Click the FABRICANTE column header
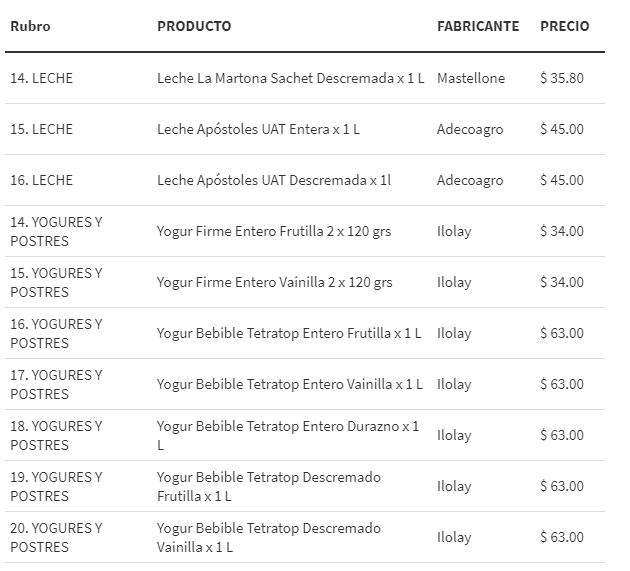 pyautogui.click(x=478, y=26)
